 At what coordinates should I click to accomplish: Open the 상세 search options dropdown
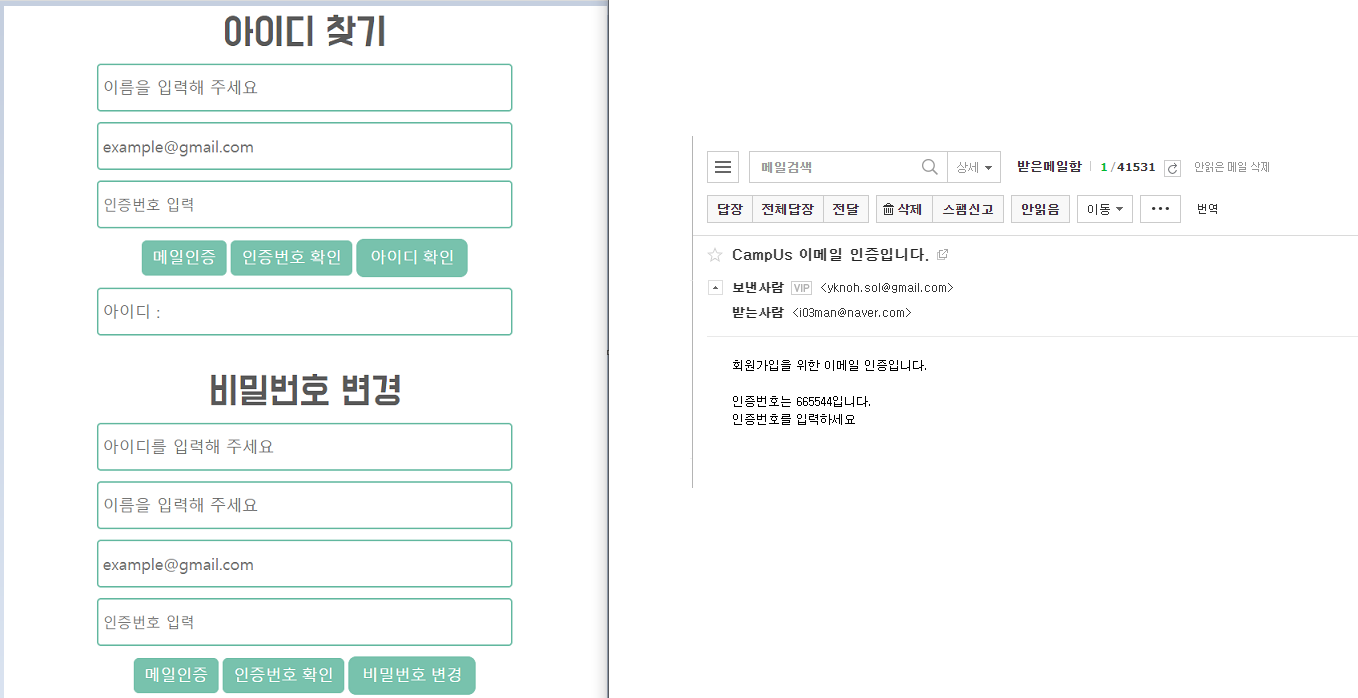[x=973, y=166]
